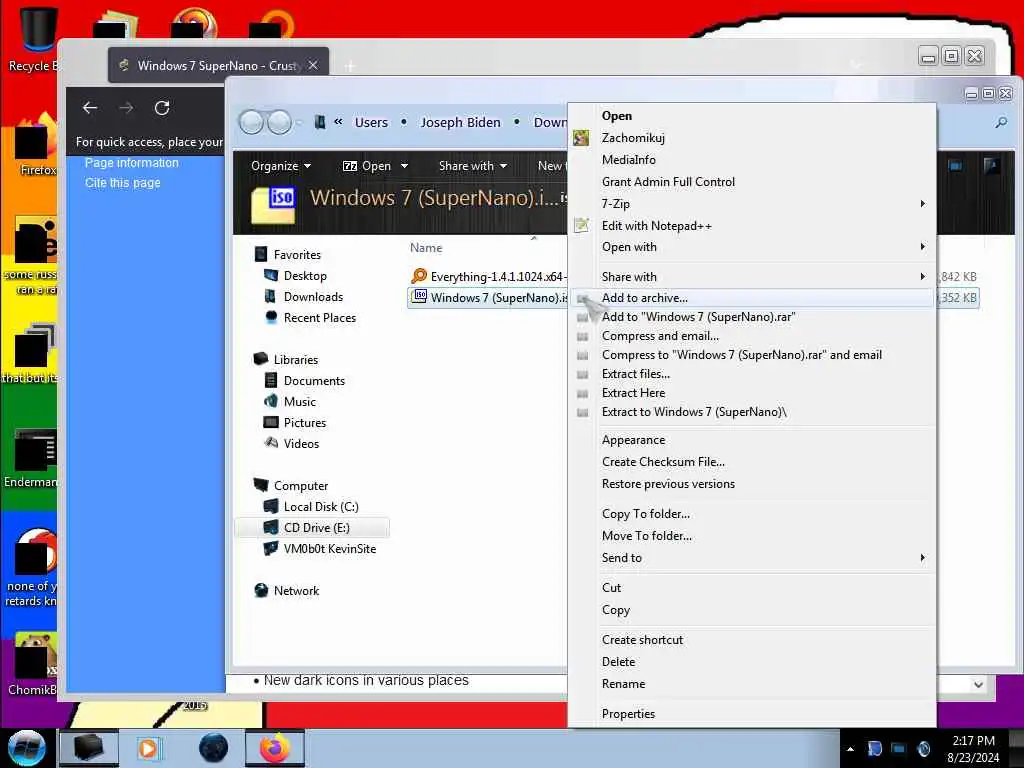Select MediaInfo menu entry
1024x768 pixels.
[752, 160]
